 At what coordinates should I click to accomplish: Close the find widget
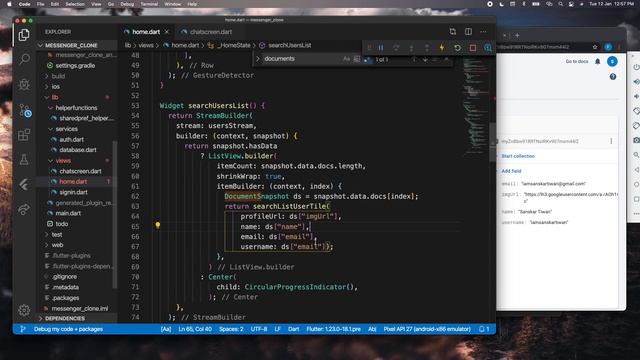coord(447,59)
